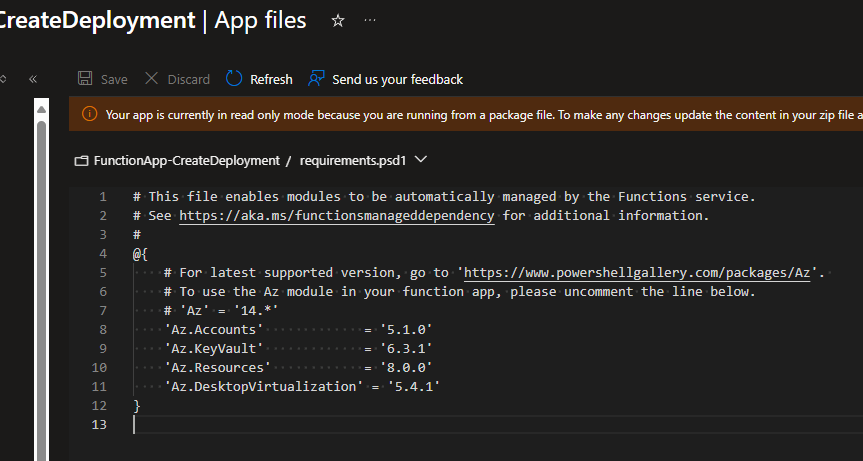Click line number 1 in the gutter

coord(102,197)
